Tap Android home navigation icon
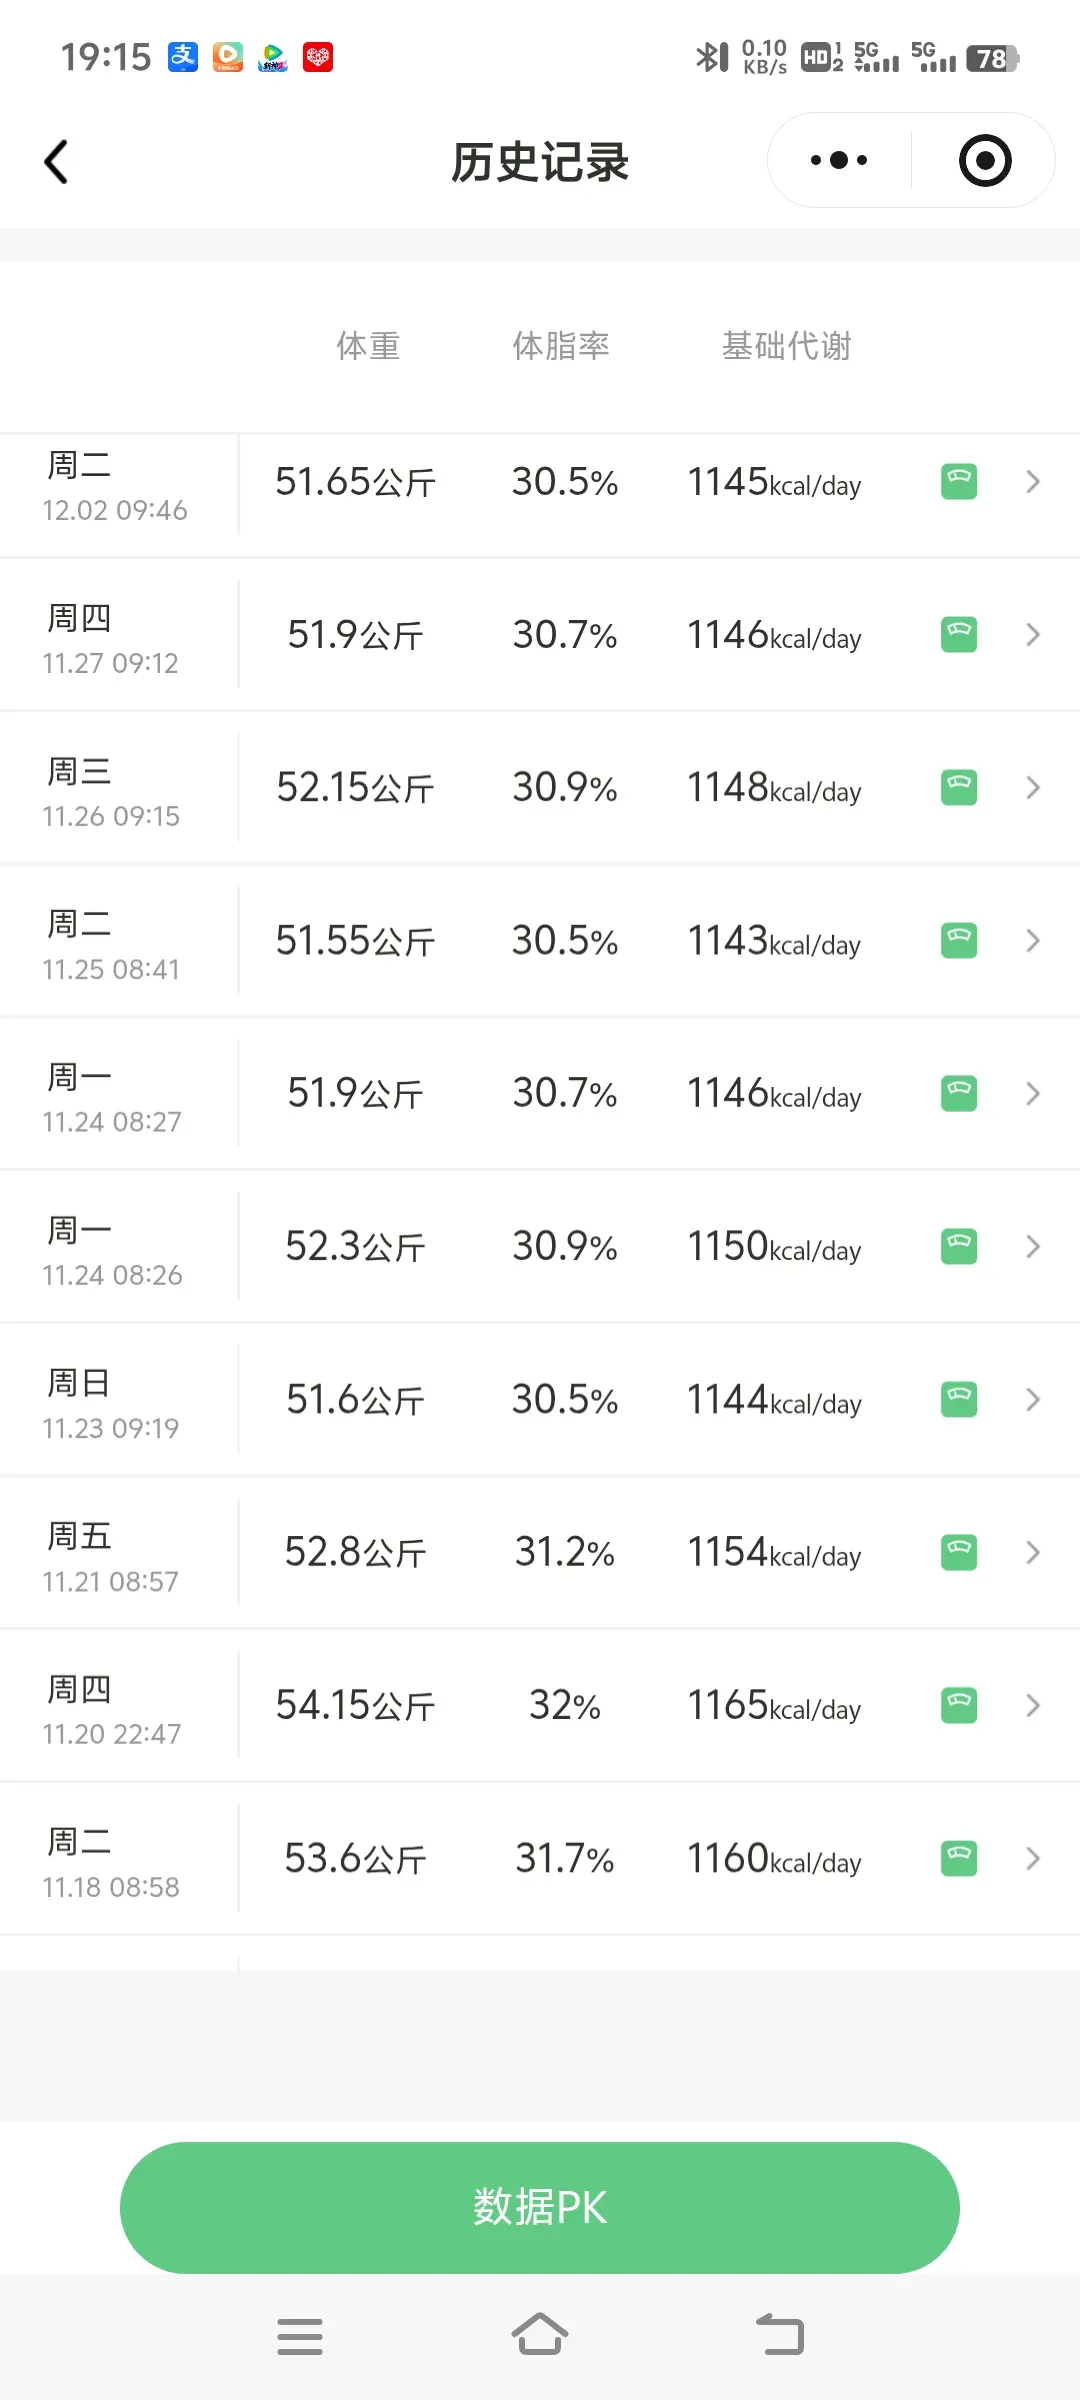 pyautogui.click(x=540, y=2335)
